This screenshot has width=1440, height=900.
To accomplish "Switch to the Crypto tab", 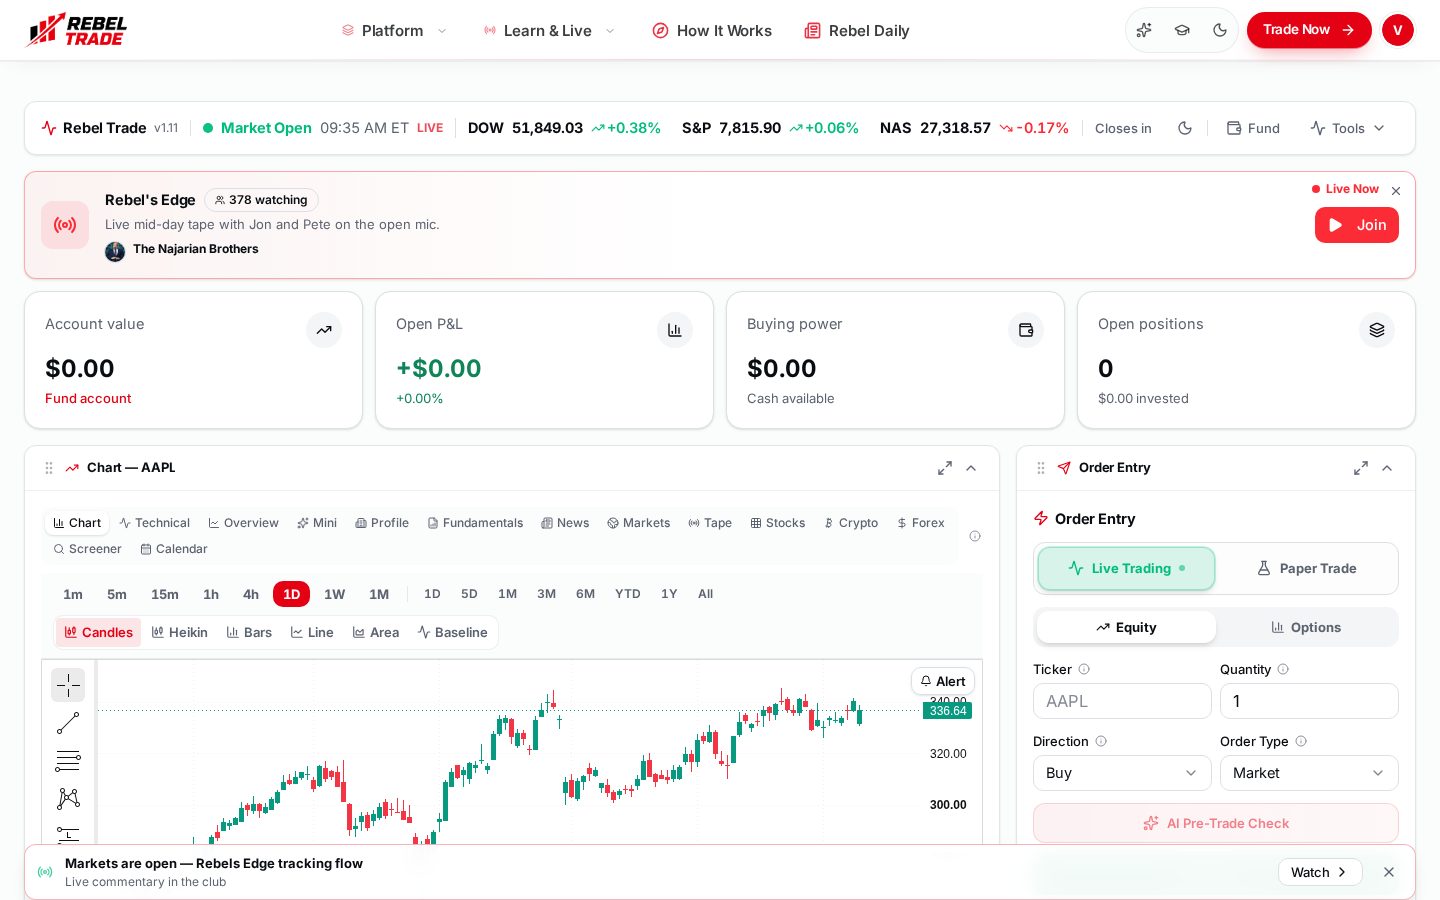I will click(x=851, y=523).
